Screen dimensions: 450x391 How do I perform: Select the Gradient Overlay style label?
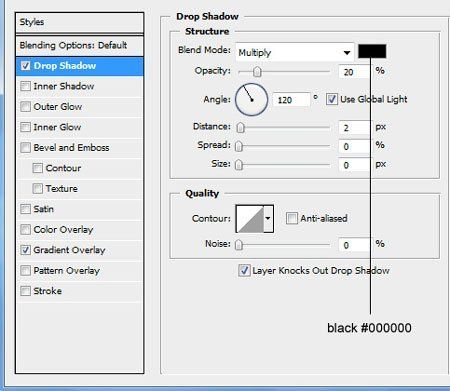point(69,250)
